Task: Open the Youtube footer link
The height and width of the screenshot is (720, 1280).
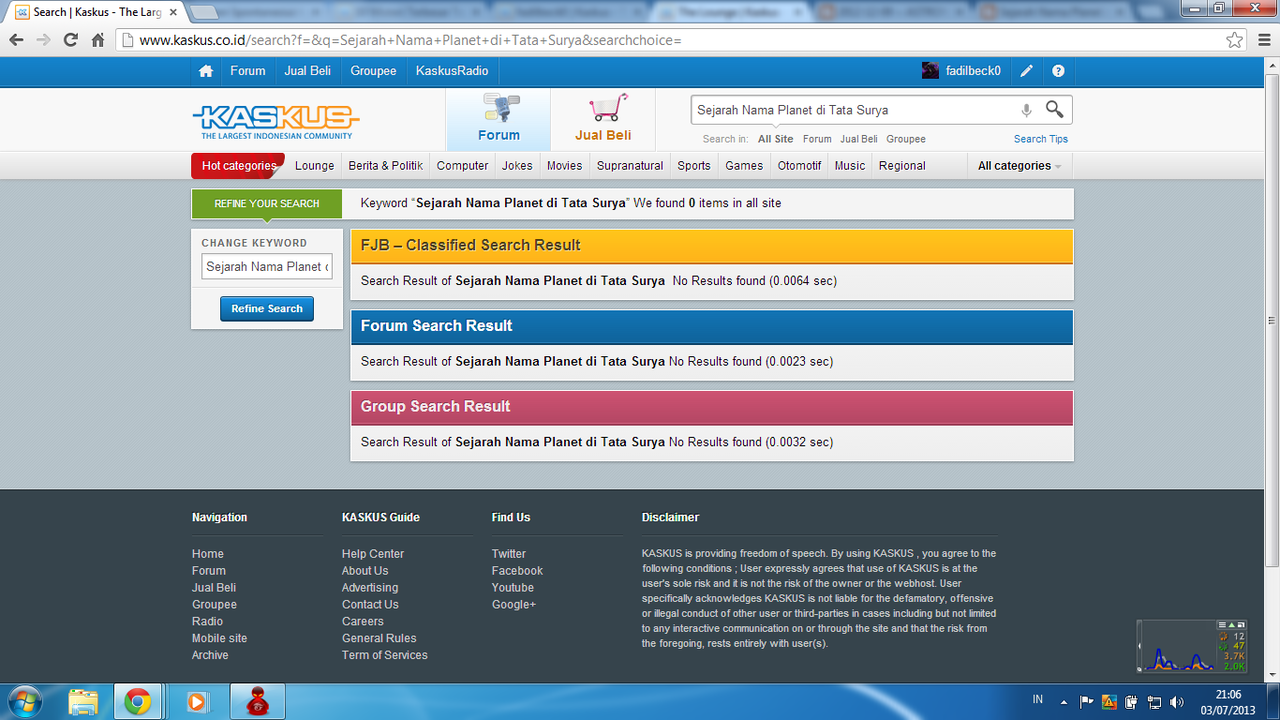Action: click(513, 588)
